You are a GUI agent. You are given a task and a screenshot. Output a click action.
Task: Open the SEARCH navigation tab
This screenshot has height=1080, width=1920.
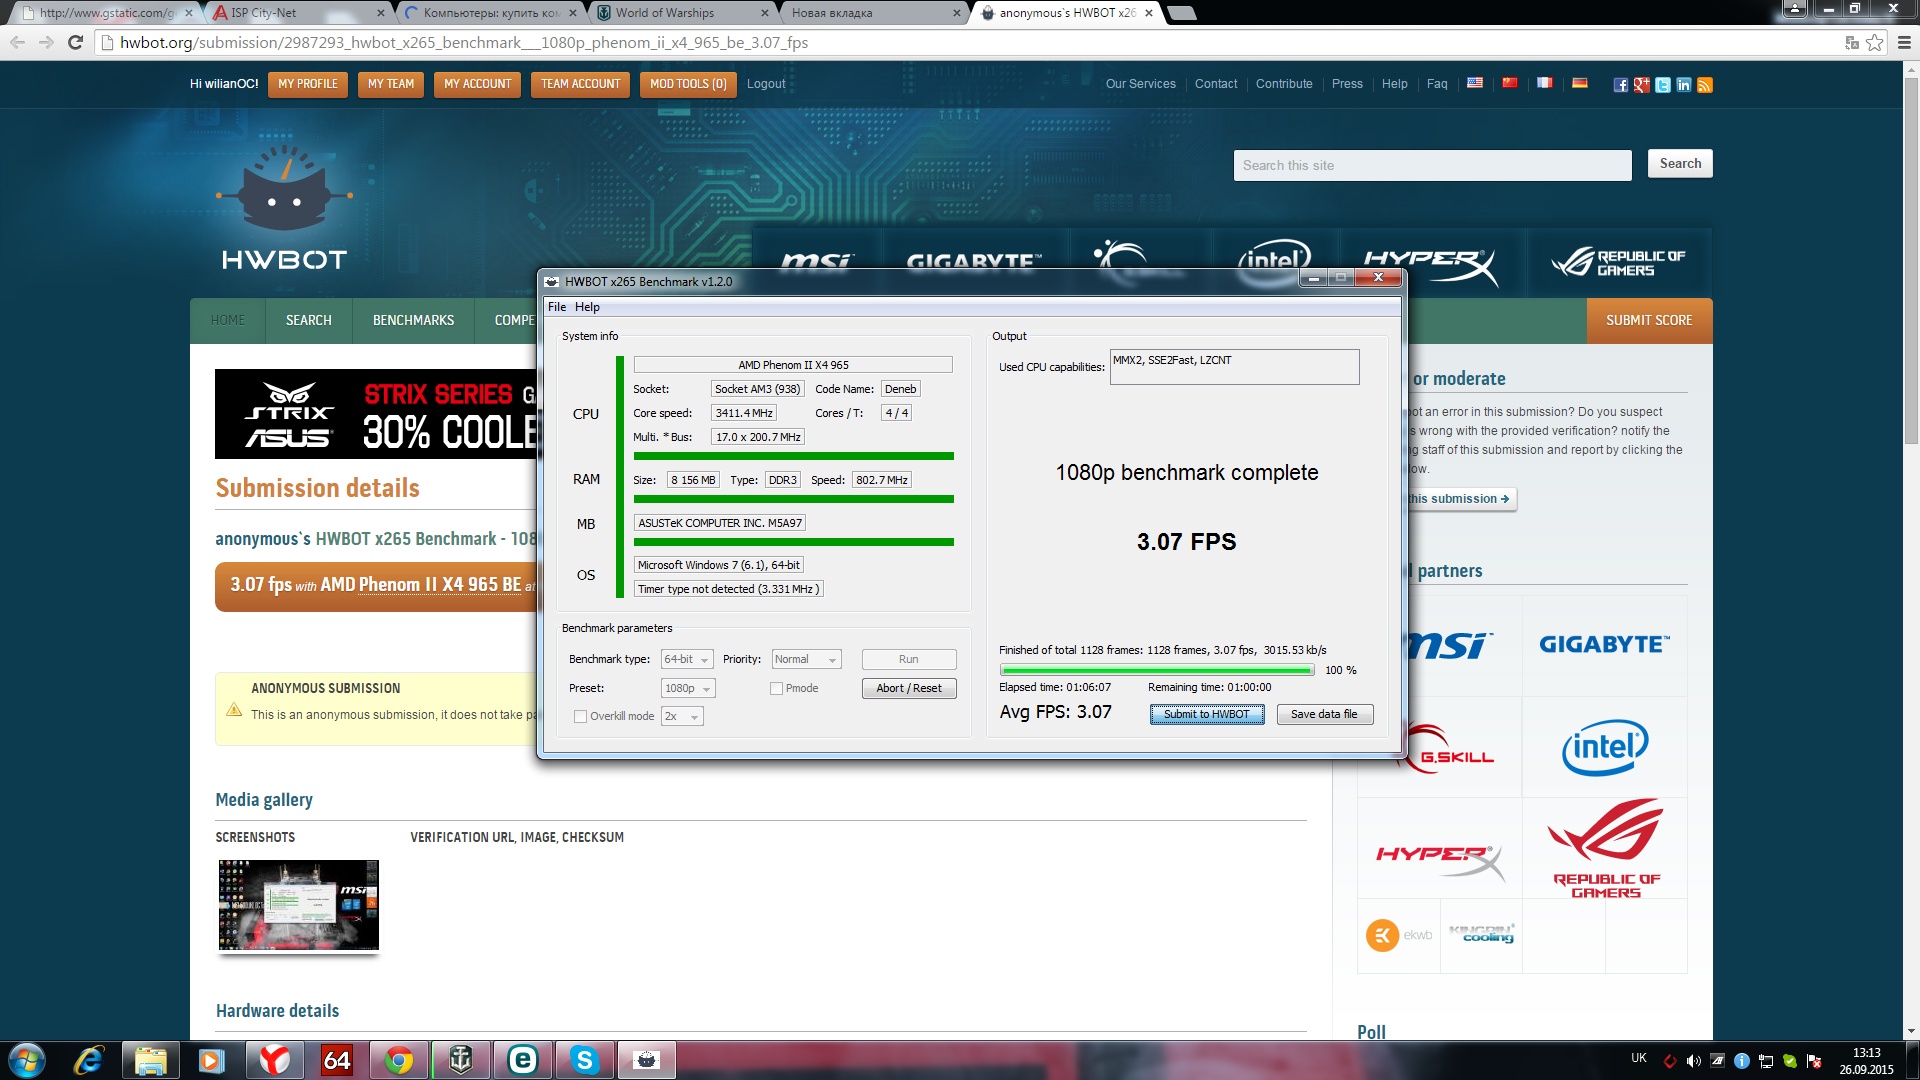click(308, 320)
